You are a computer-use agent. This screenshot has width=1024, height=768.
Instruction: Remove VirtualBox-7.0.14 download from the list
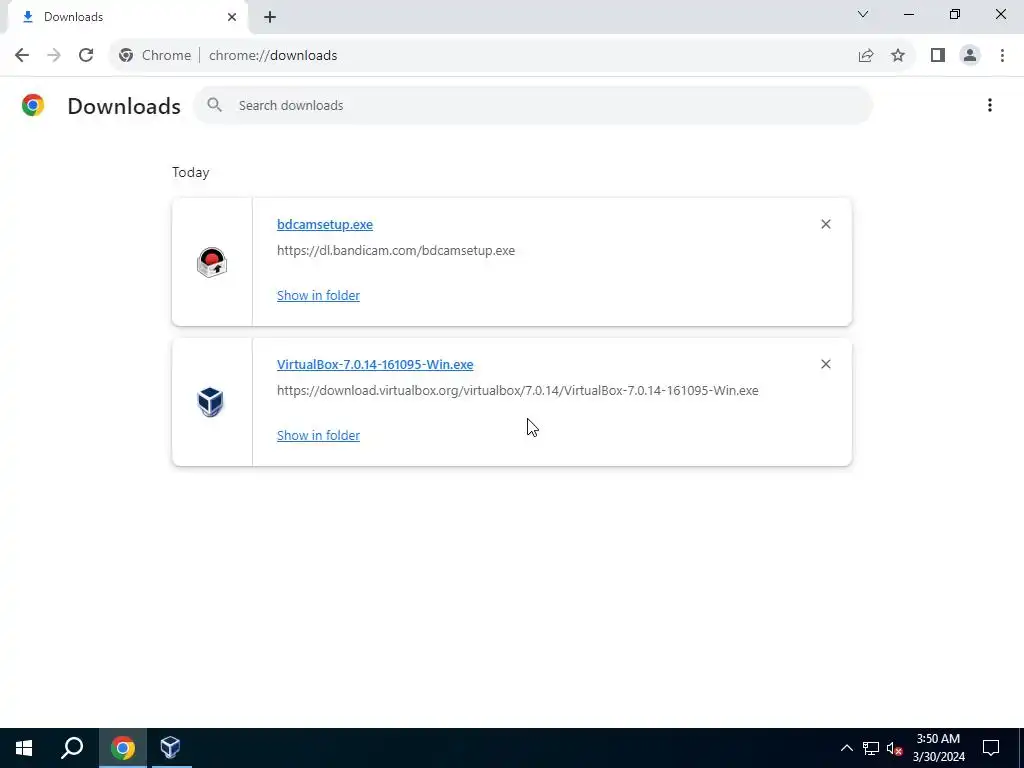[825, 364]
